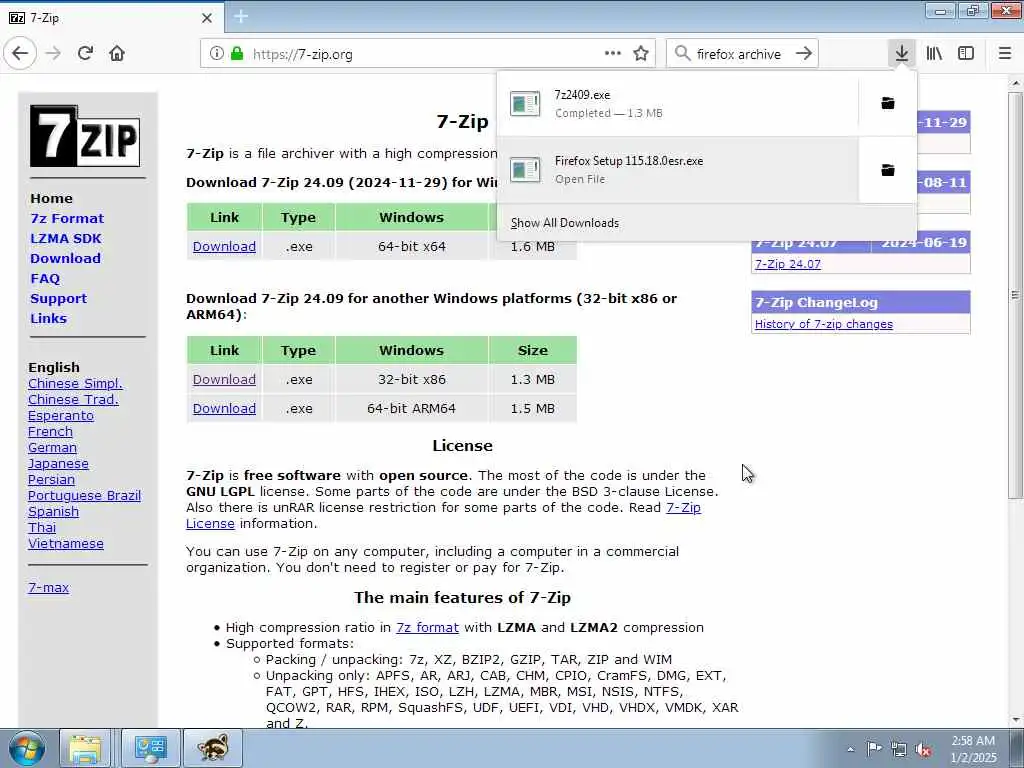
Task: Open the 7z format link in features
Action: (427, 628)
